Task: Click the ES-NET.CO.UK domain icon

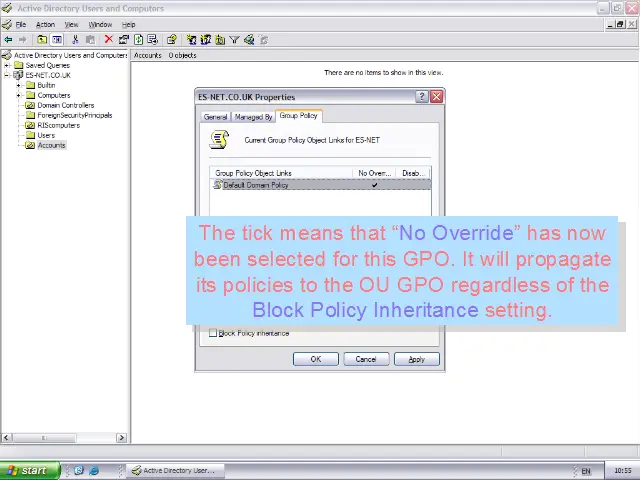Action: point(18,75)
